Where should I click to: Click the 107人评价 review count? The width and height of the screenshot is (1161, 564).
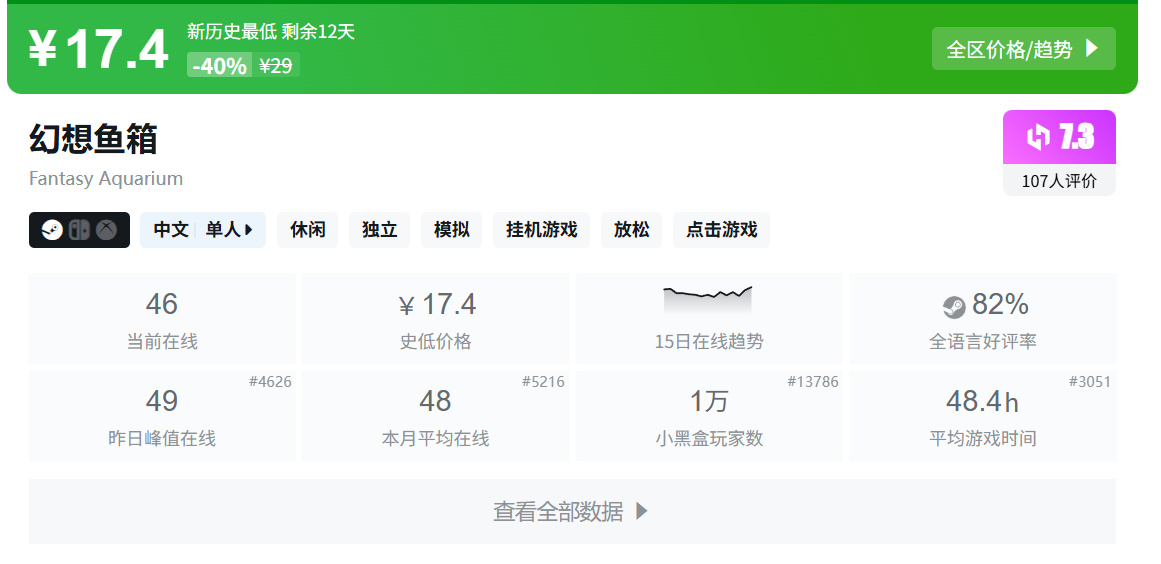(1059, 181)
